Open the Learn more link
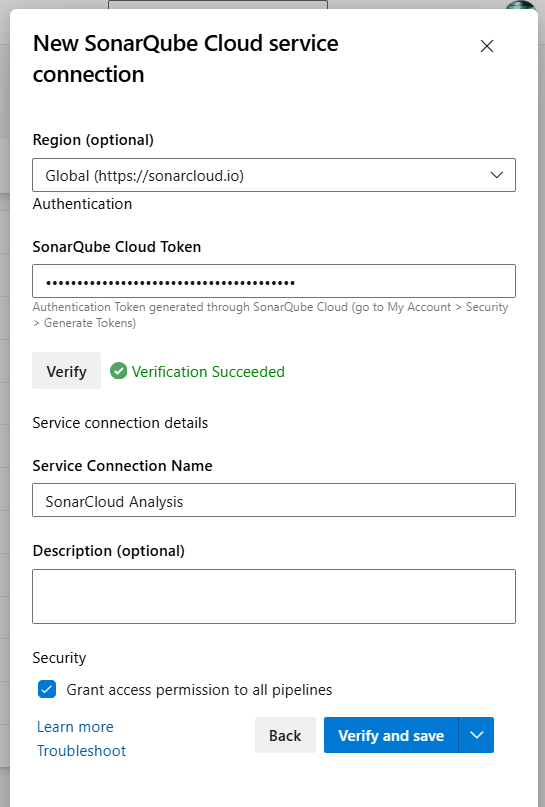Screen dimensions: 545x807 tap(75, 727)
